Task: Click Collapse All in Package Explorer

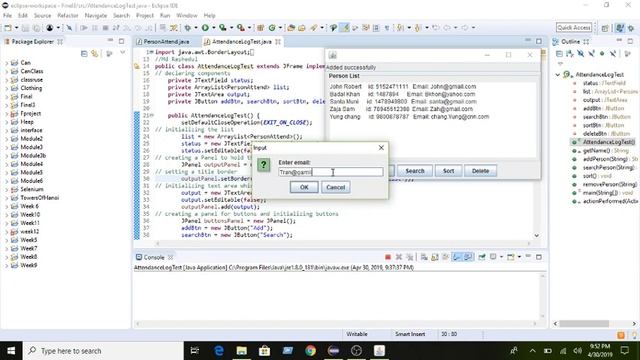Action: tap(84, 53)
